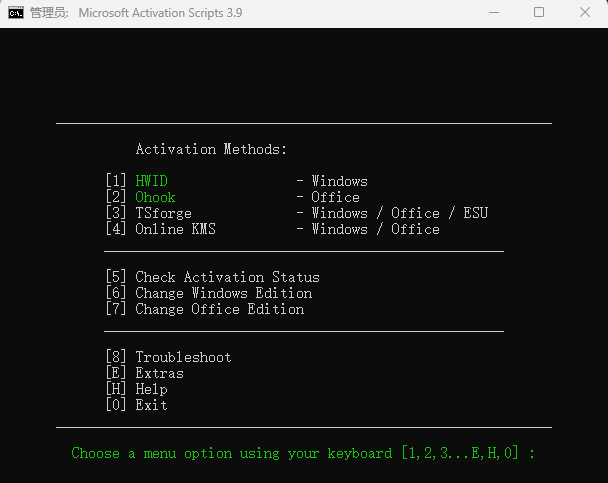Click the '[8]' bracket before Troubleshoot
This screenshot has width=608, height=483.
tap(116, 357)
